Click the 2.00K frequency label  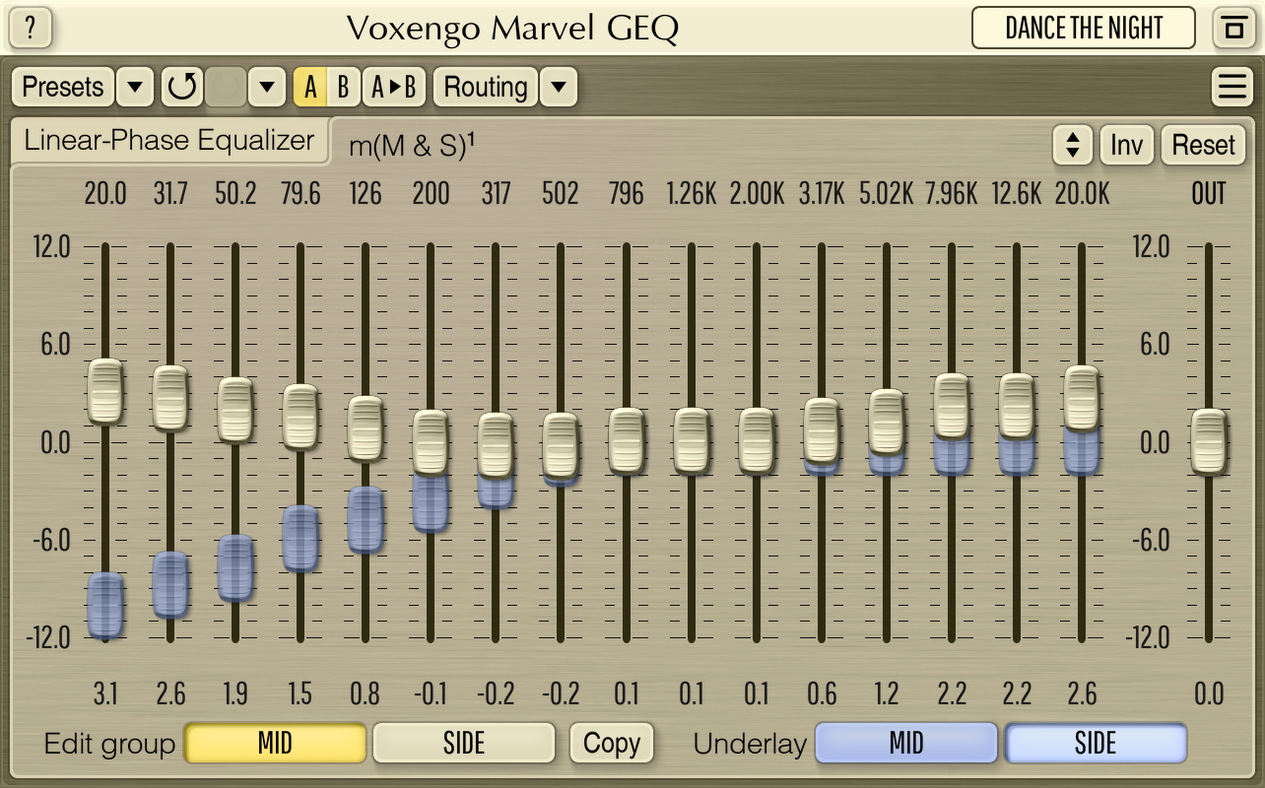tap(757, 193)
